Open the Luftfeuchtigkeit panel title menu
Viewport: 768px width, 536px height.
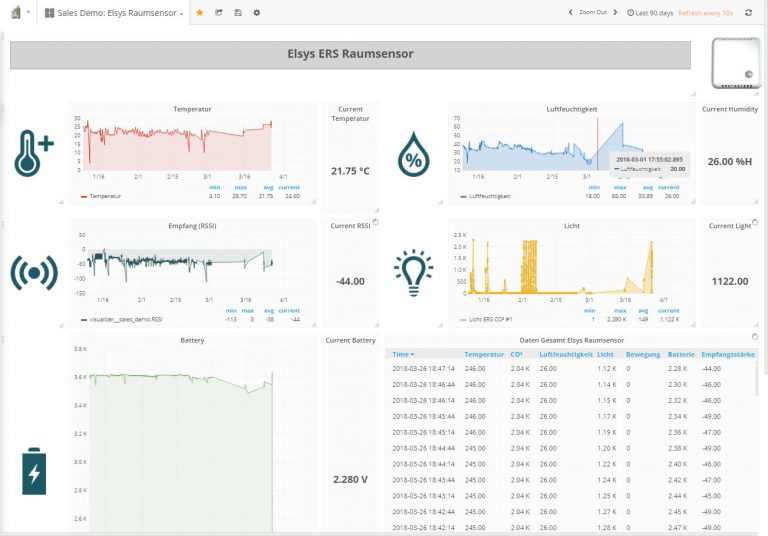tap(572, 109)
